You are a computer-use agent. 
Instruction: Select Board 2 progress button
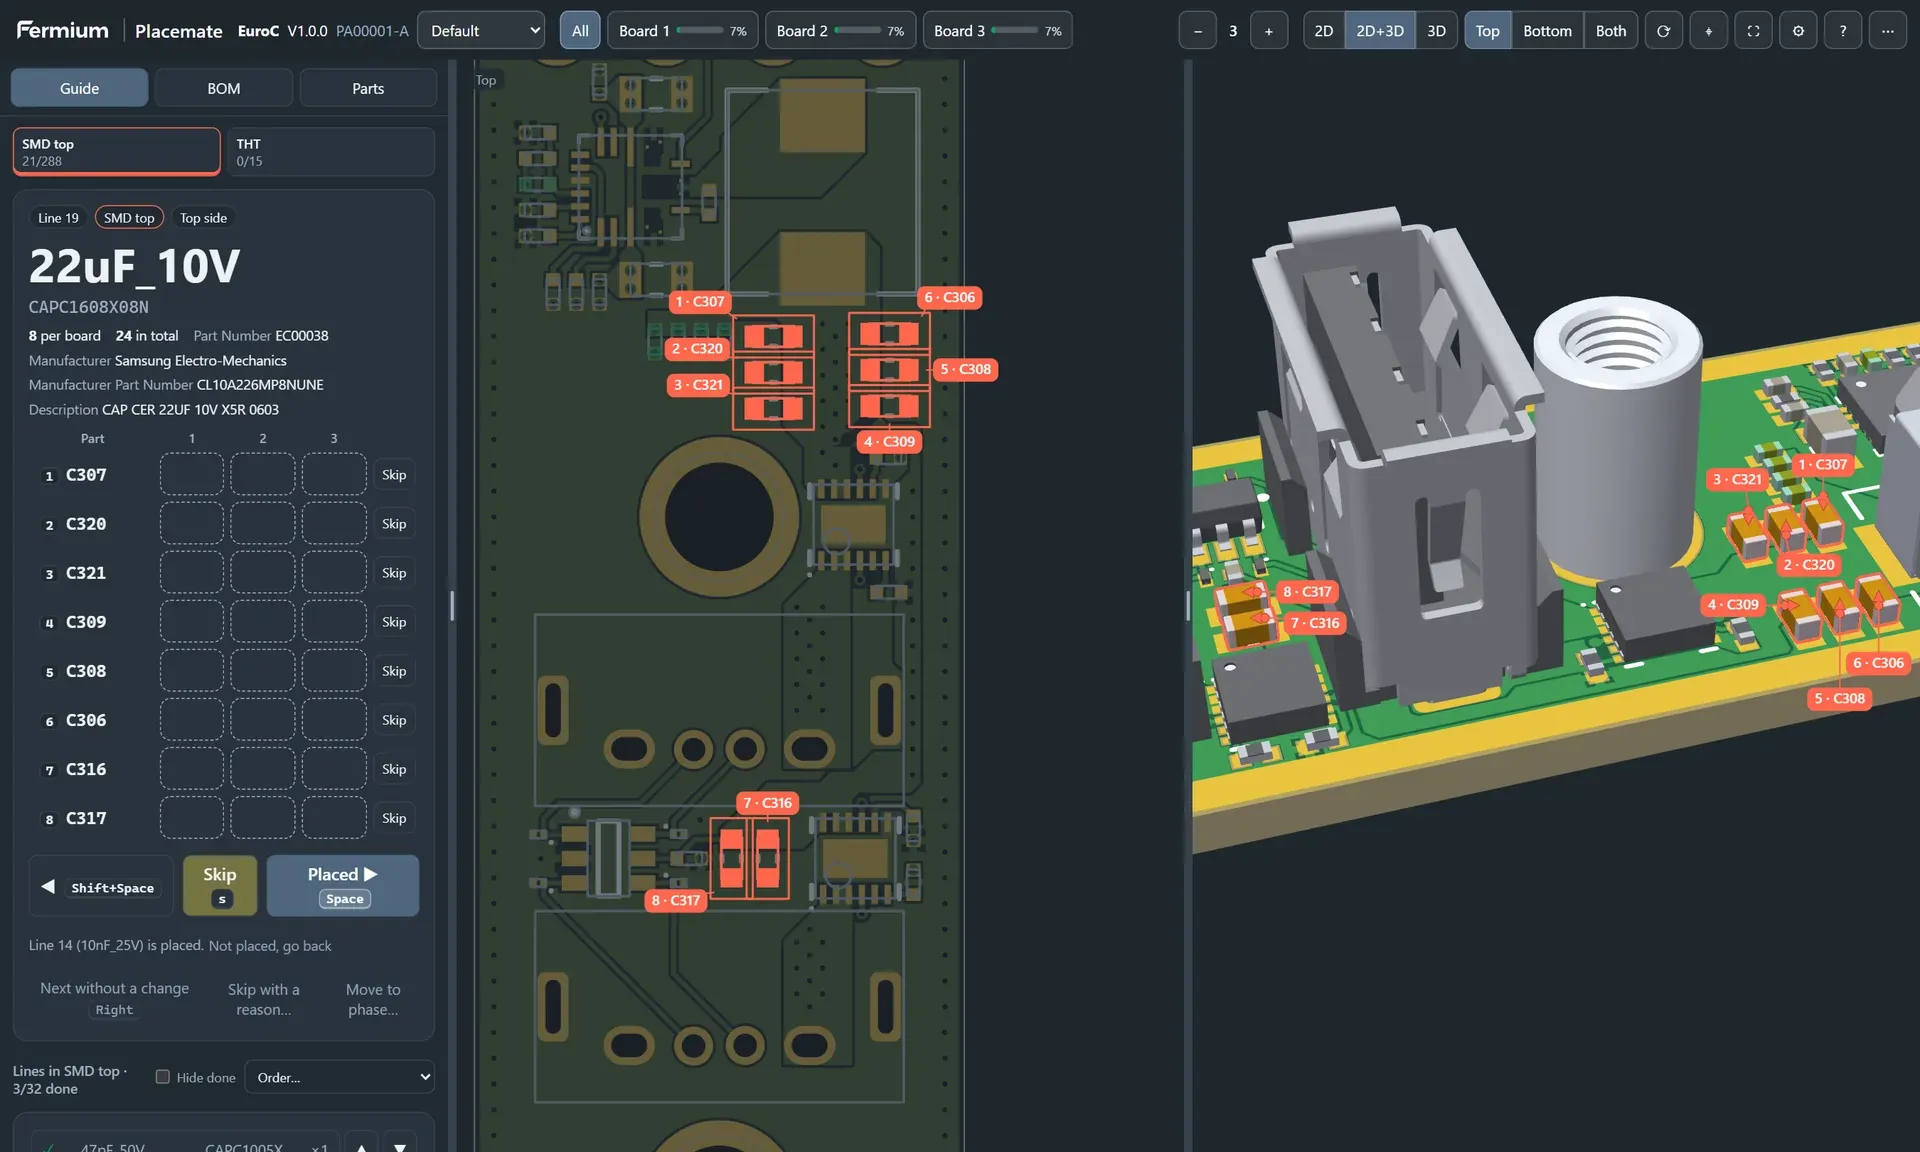pyautogui.click(x=840, y=31)
